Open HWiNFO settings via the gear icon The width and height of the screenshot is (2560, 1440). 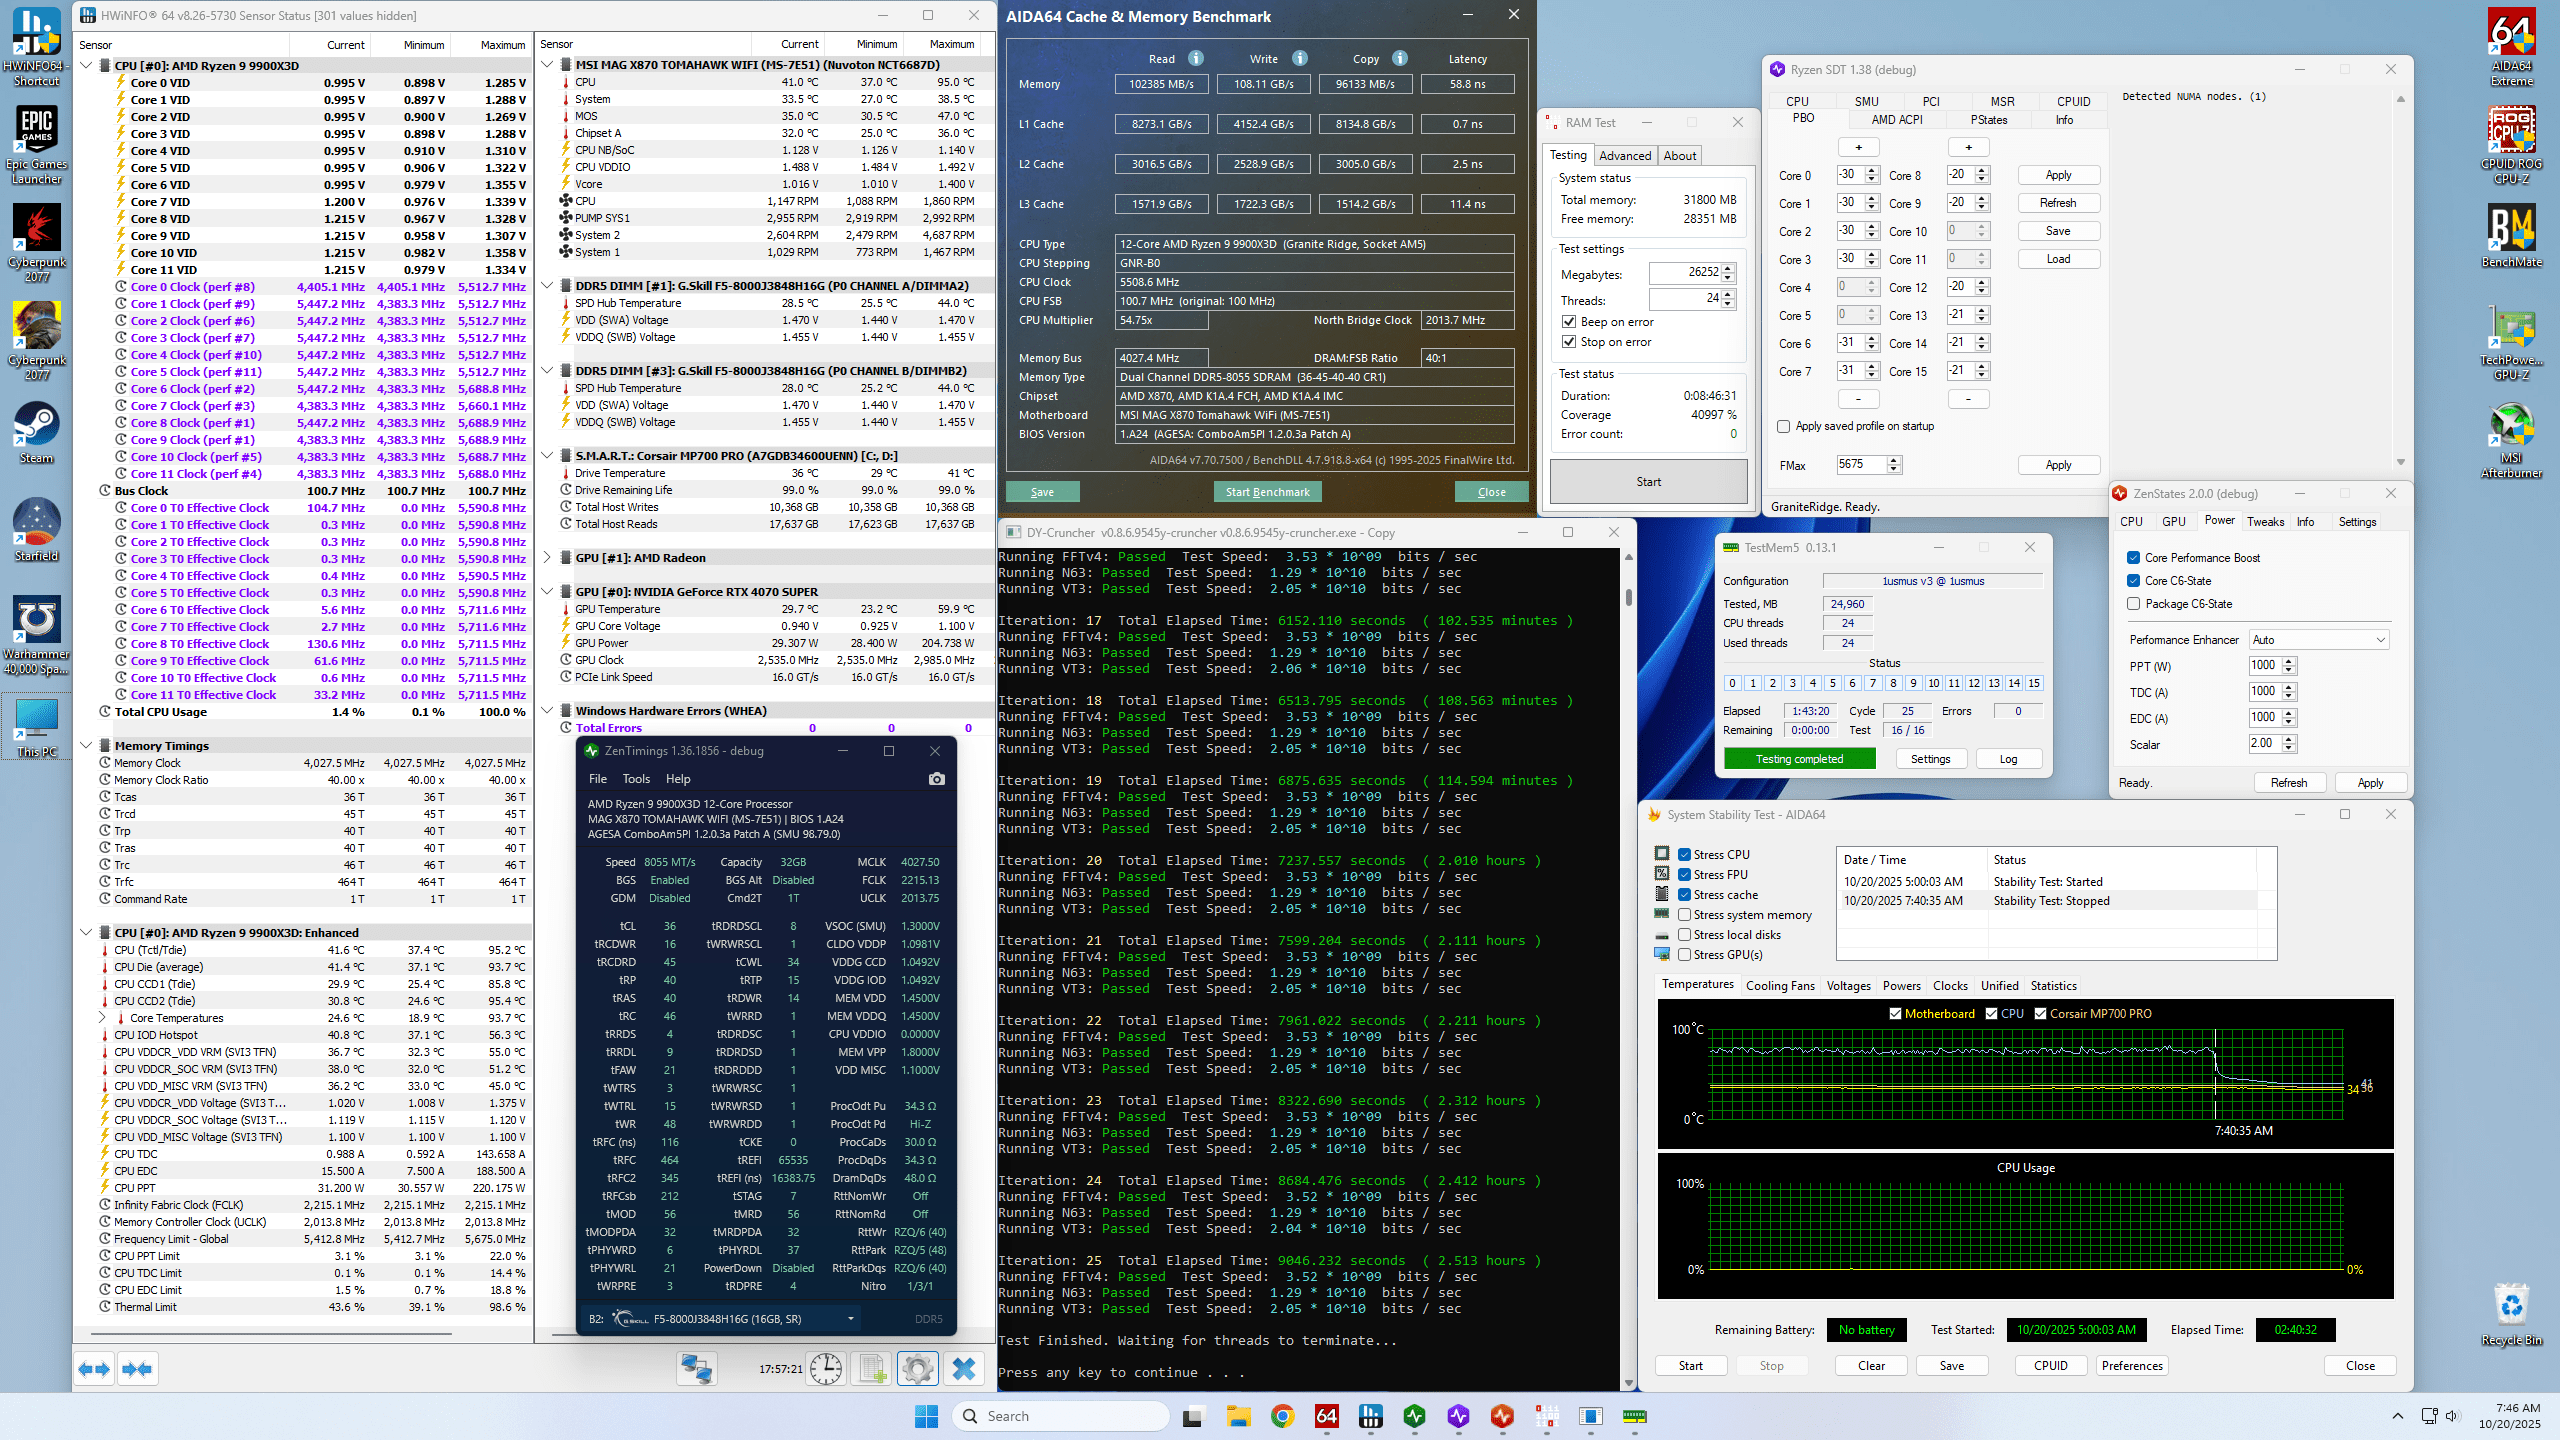tap(917, 1367)
